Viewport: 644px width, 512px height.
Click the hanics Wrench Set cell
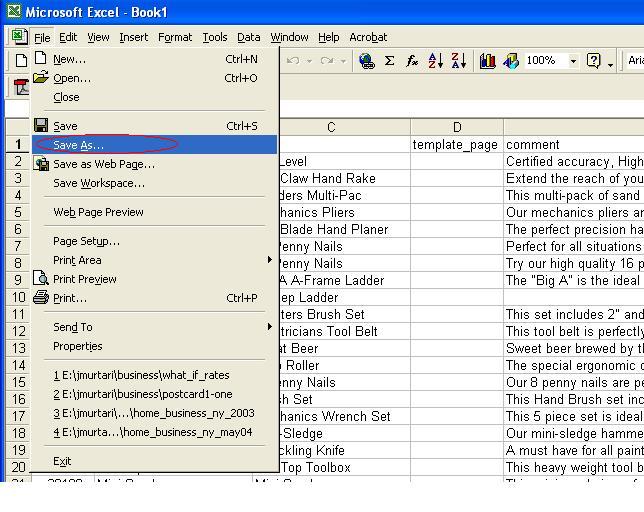point(345,416)
